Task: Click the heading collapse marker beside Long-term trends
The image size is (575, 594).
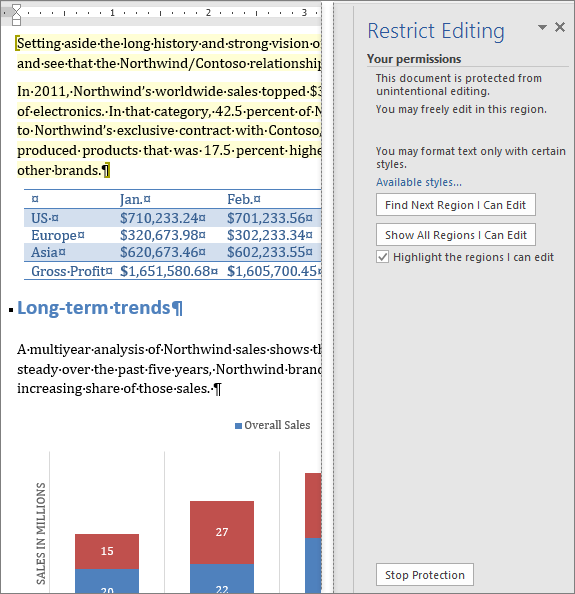Action: tap(11, 310)
